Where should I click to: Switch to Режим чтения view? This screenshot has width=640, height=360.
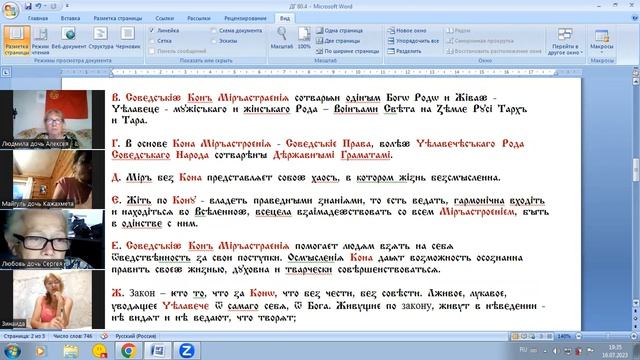(40, 40)
